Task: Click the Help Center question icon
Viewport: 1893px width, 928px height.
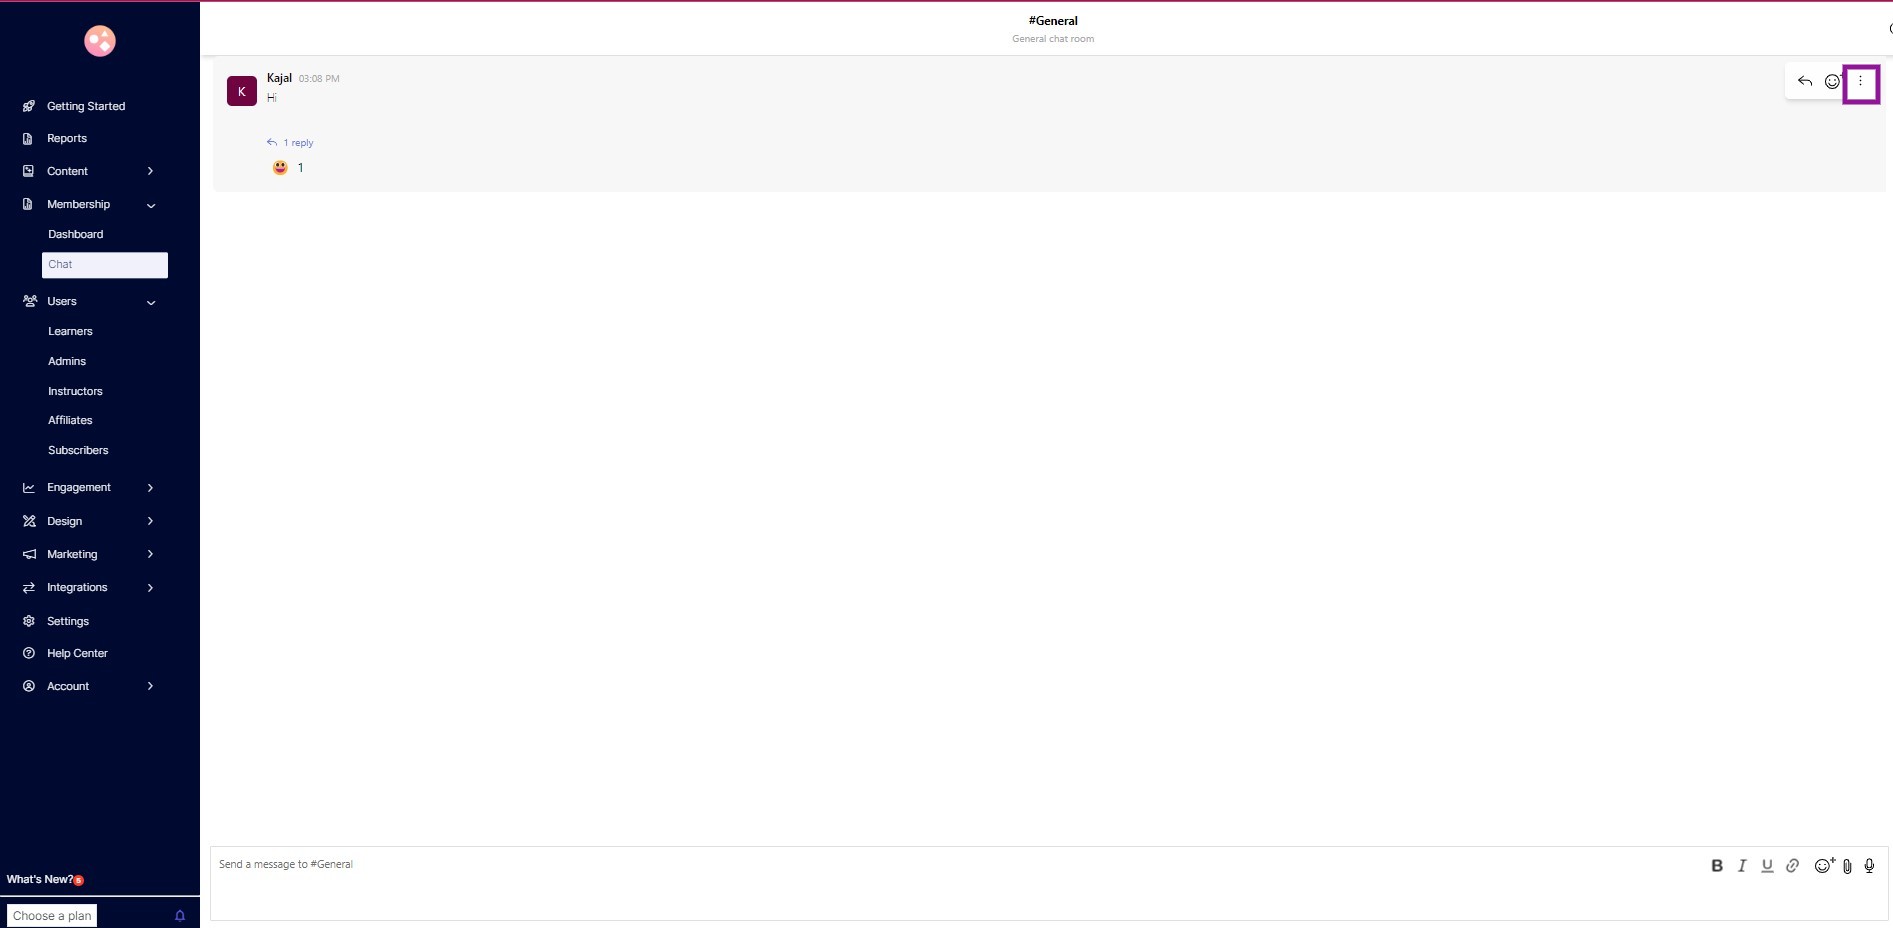Action: [x=29, y=653]
